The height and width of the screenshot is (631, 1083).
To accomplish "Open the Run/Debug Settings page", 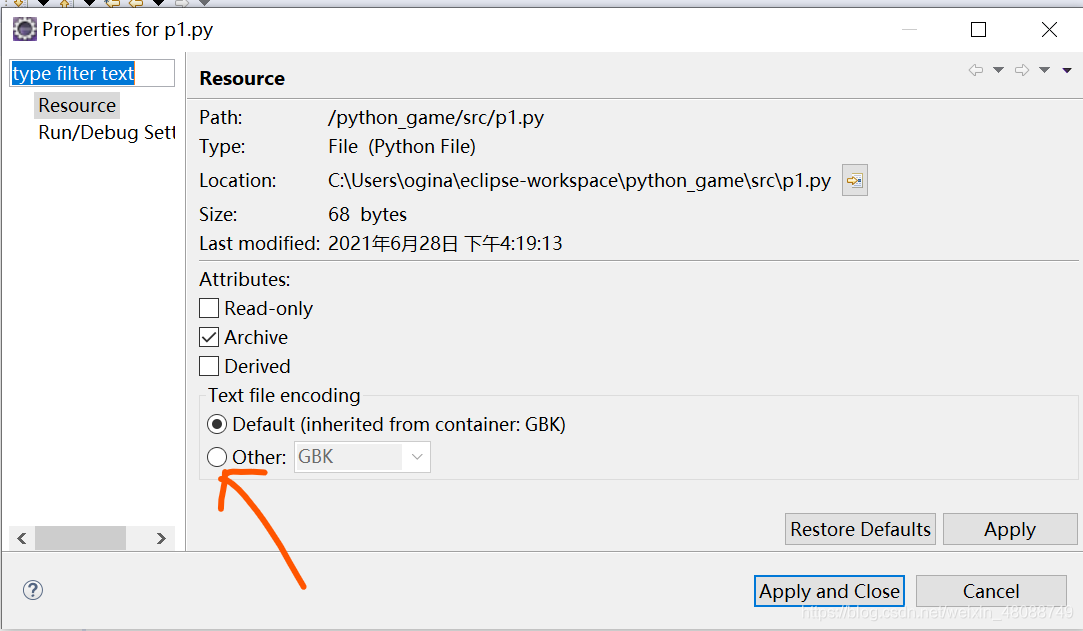I will pos(105,133).
